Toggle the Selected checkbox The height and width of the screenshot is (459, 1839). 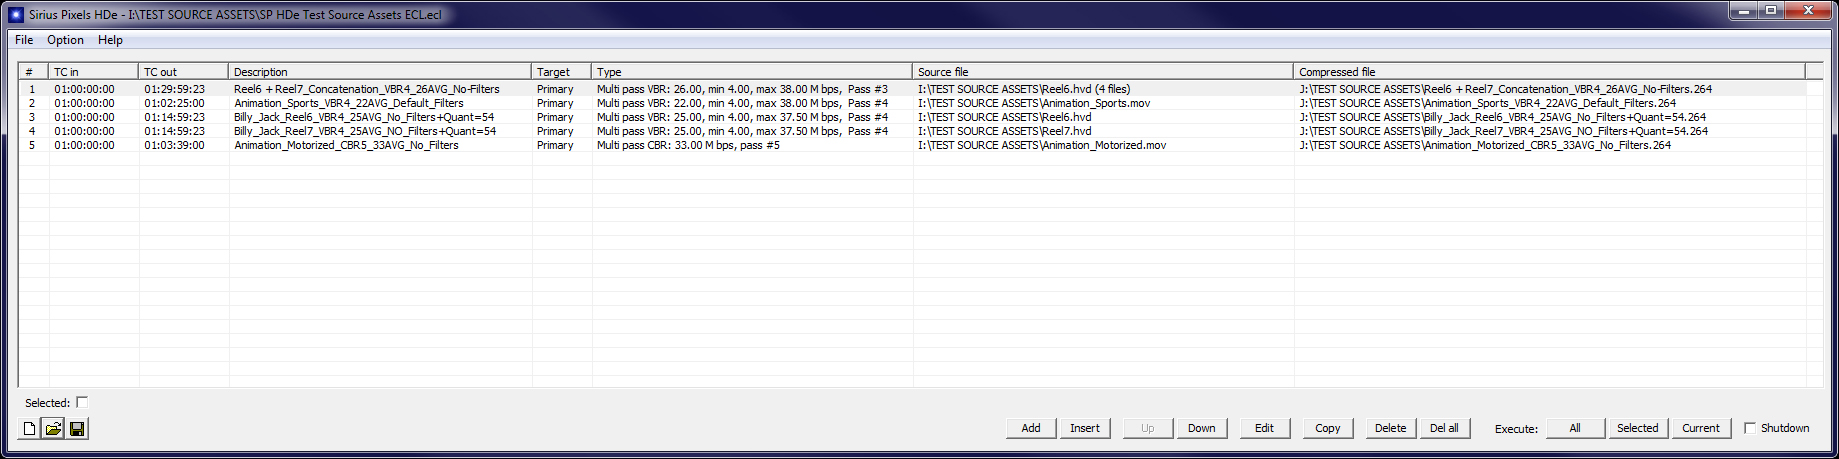pos(82,402)
